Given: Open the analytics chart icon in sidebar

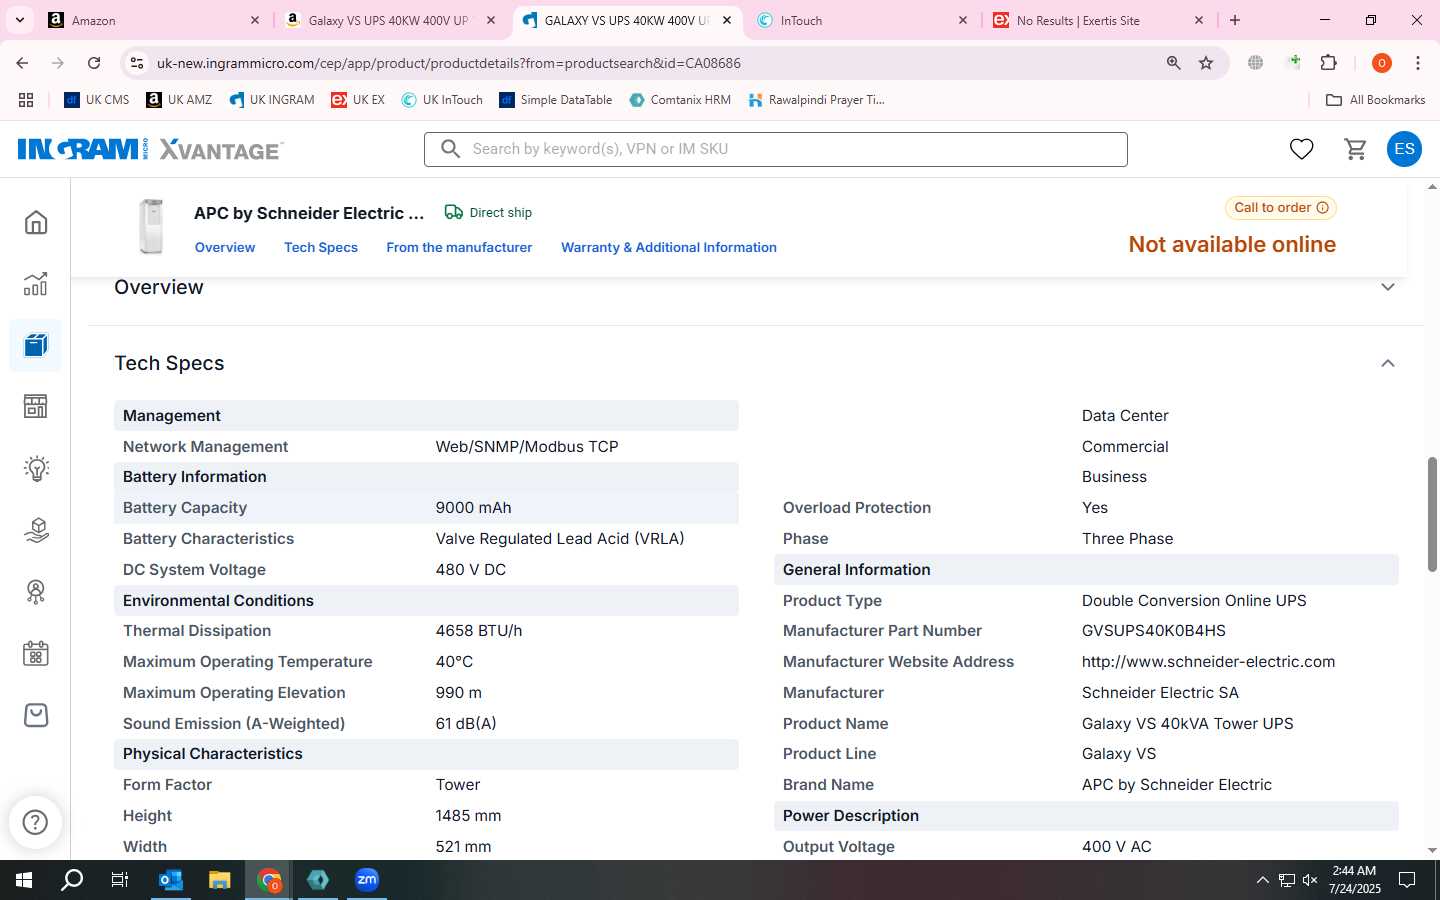Looking at the screenshot, I should (36, 284).
